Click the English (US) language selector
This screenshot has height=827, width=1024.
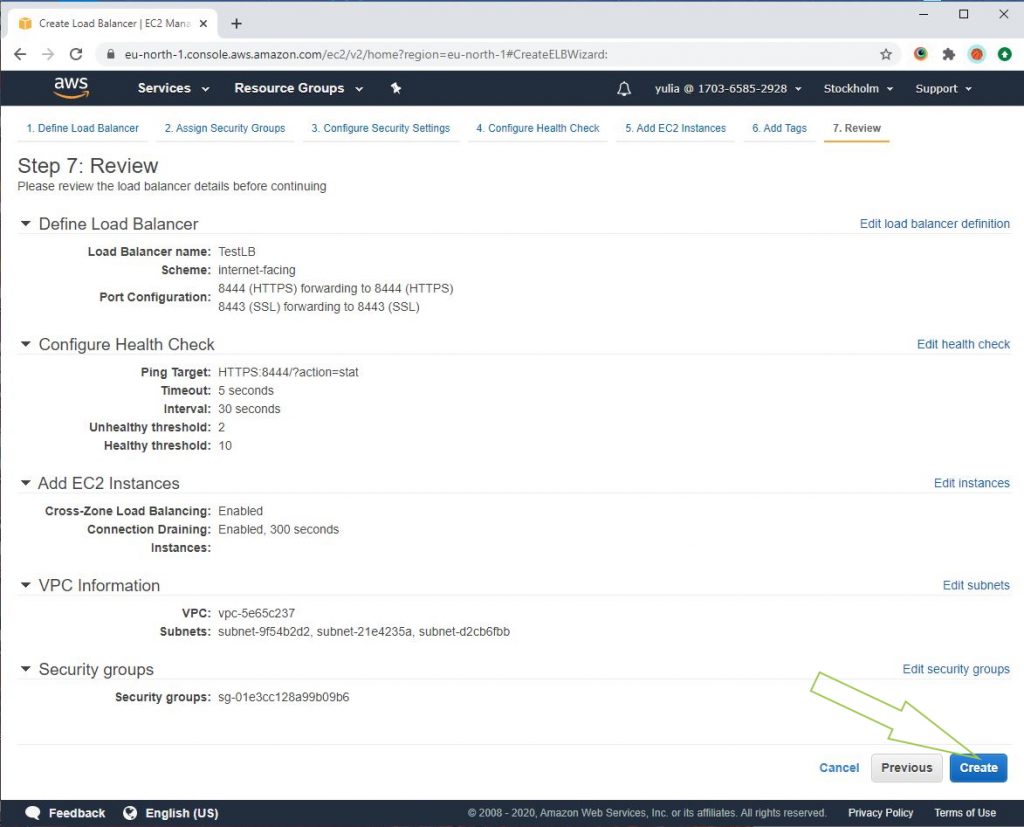(x=182, y=813)
